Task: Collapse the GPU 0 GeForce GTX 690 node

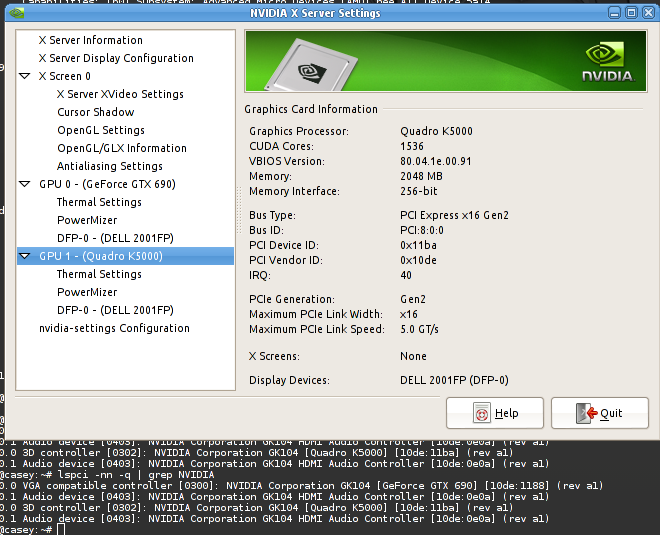Action: [x=26, y=184]
